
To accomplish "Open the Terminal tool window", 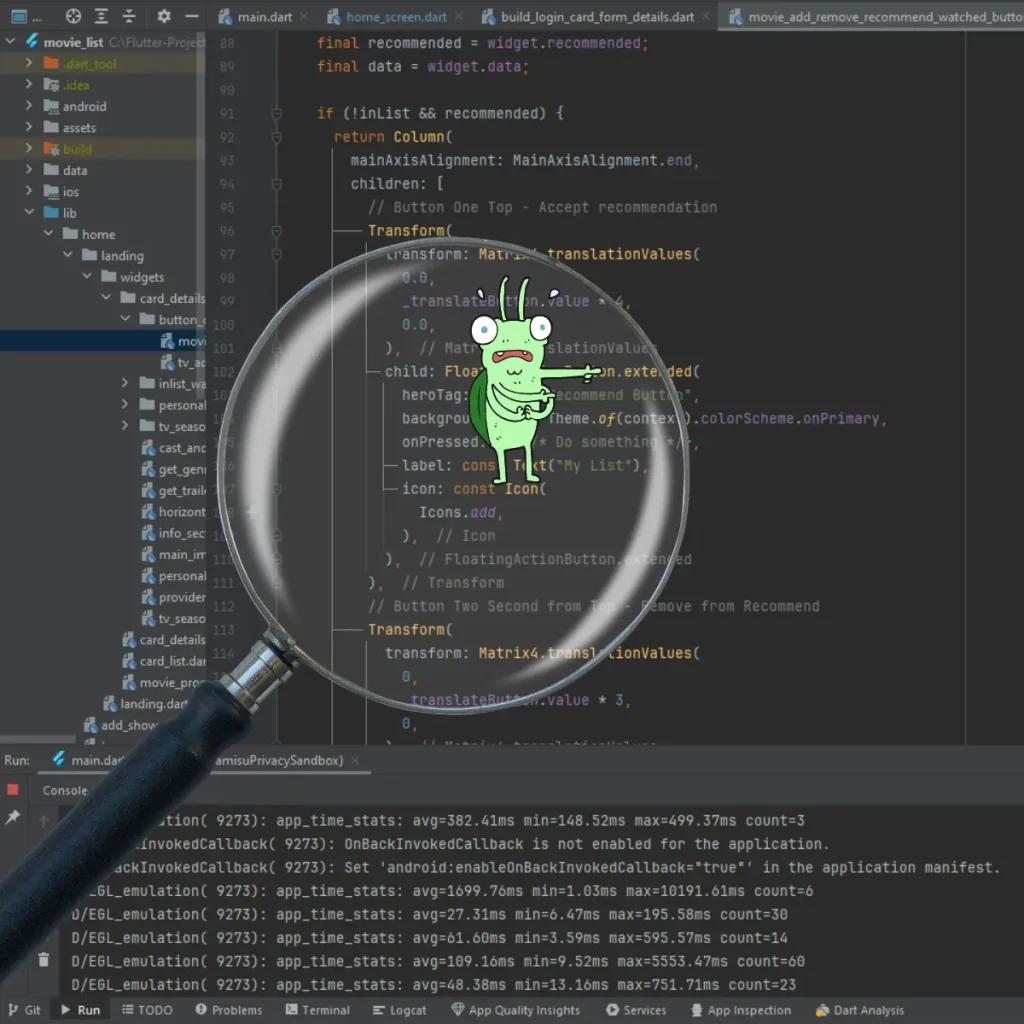I will pyautogui.click(x=318, y=1010).
